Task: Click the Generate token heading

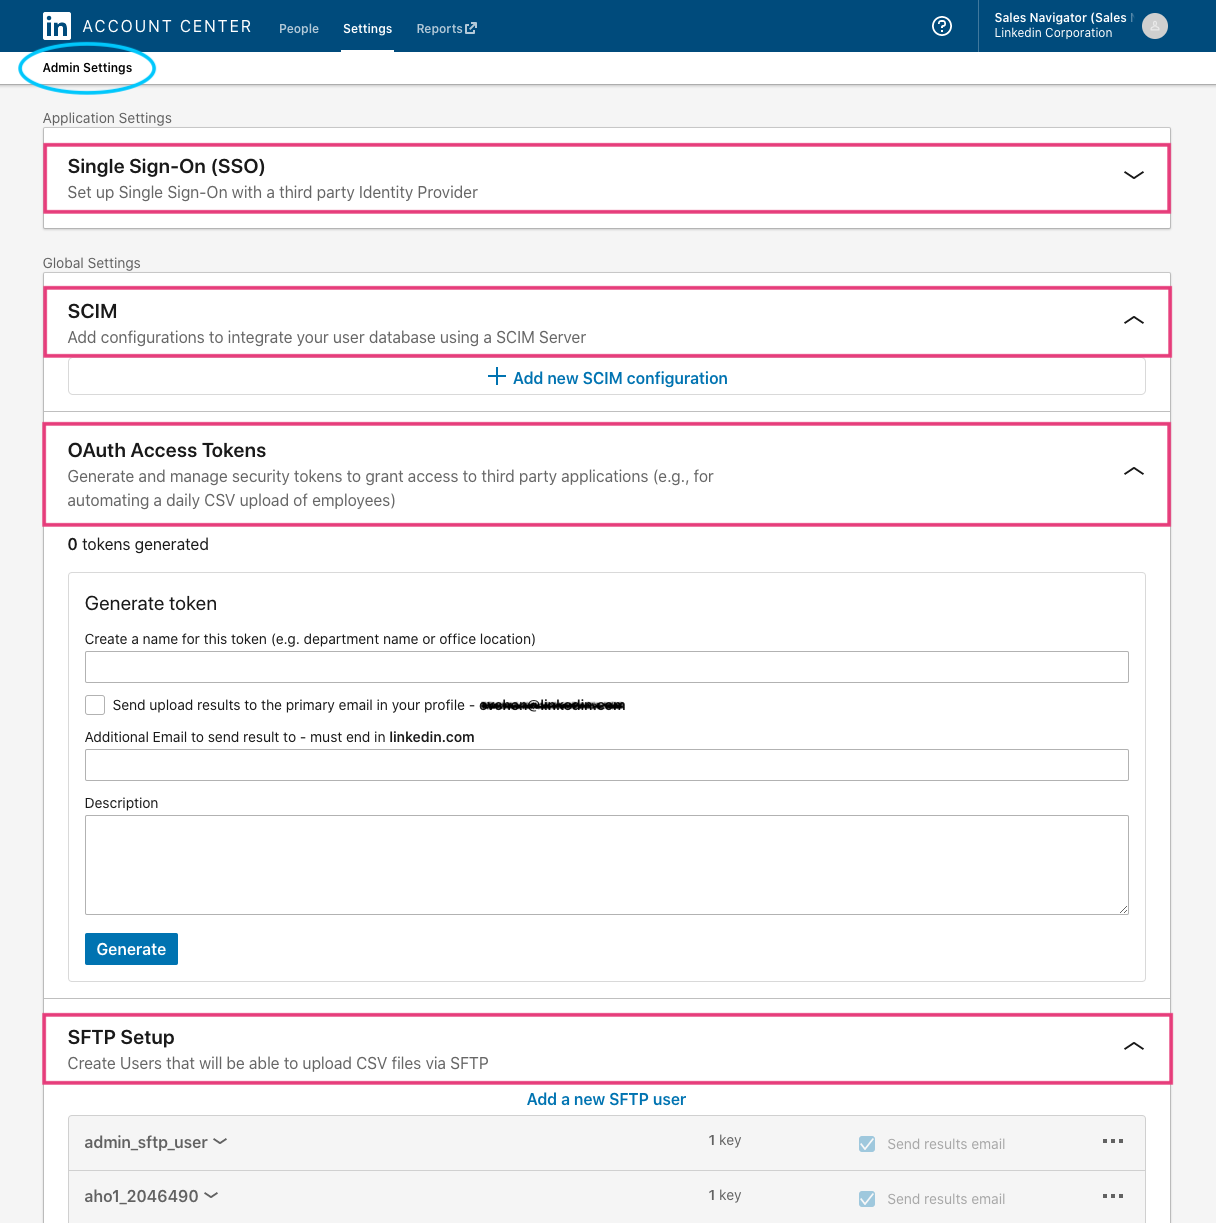Action: 151,603
